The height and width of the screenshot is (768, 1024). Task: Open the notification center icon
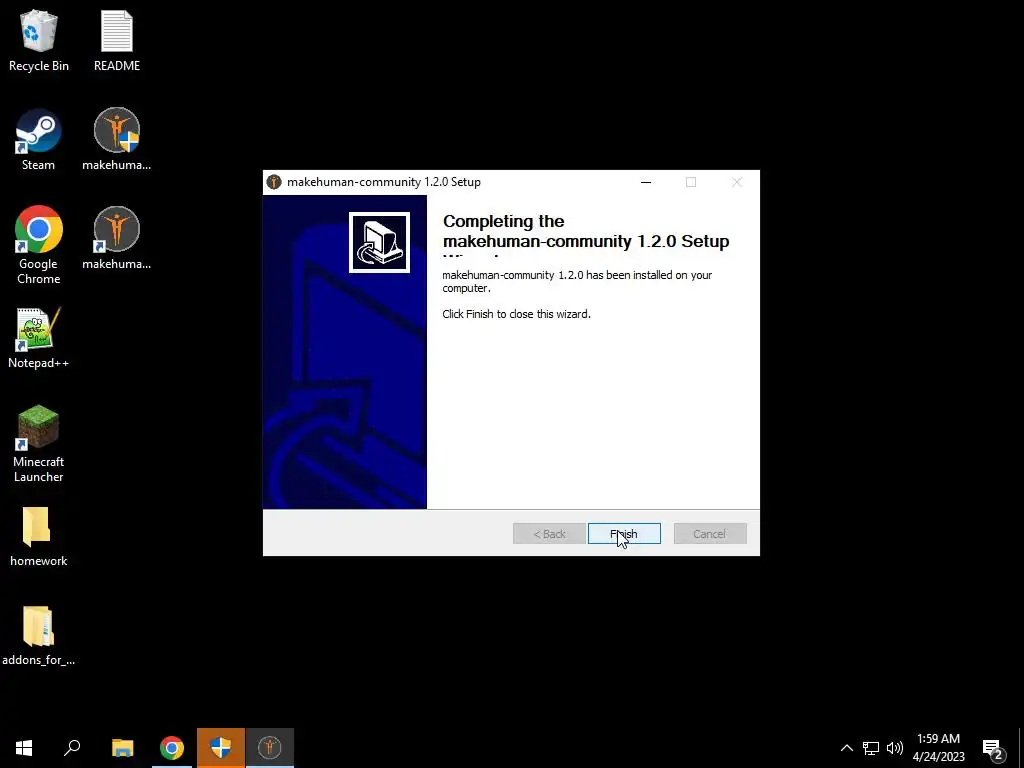993,748
